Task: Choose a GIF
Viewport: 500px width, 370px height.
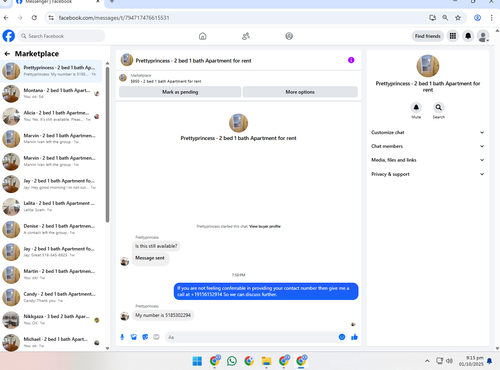Action: coord(156,337)
